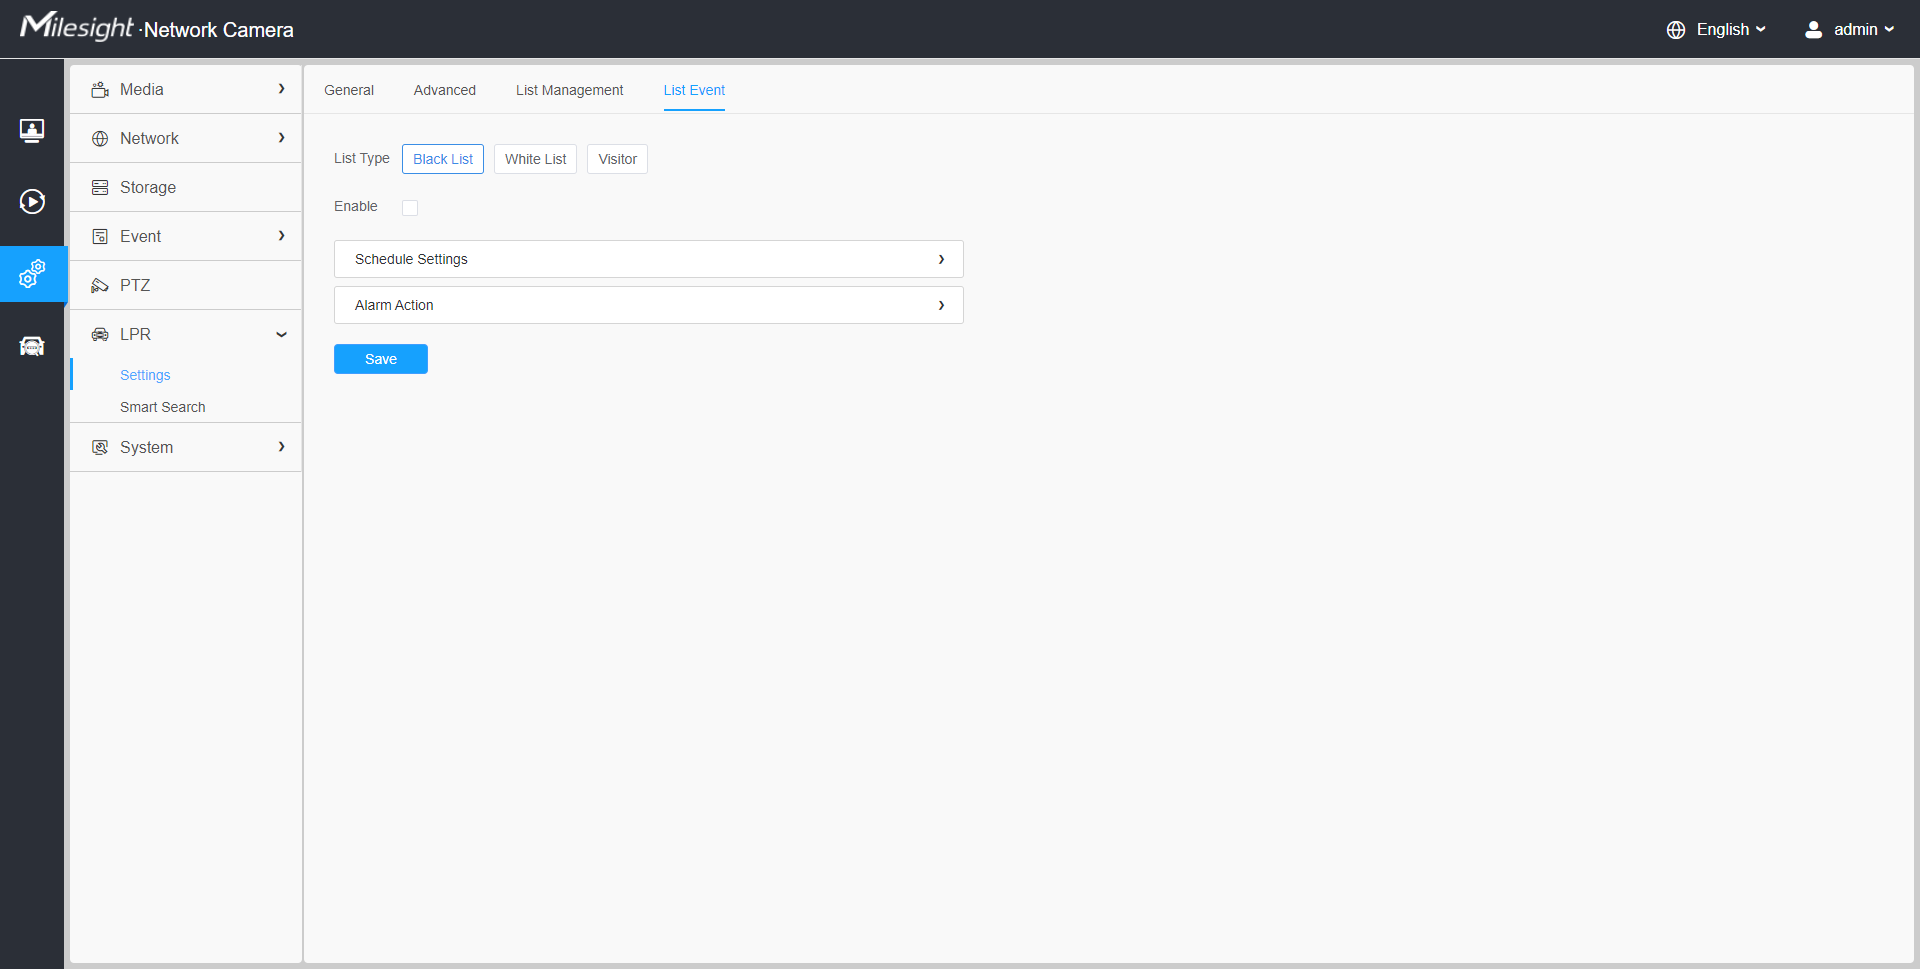This screenshot has height=969, width=1920.
Task: Select White List as list type
Action: [x=535, y=159]
